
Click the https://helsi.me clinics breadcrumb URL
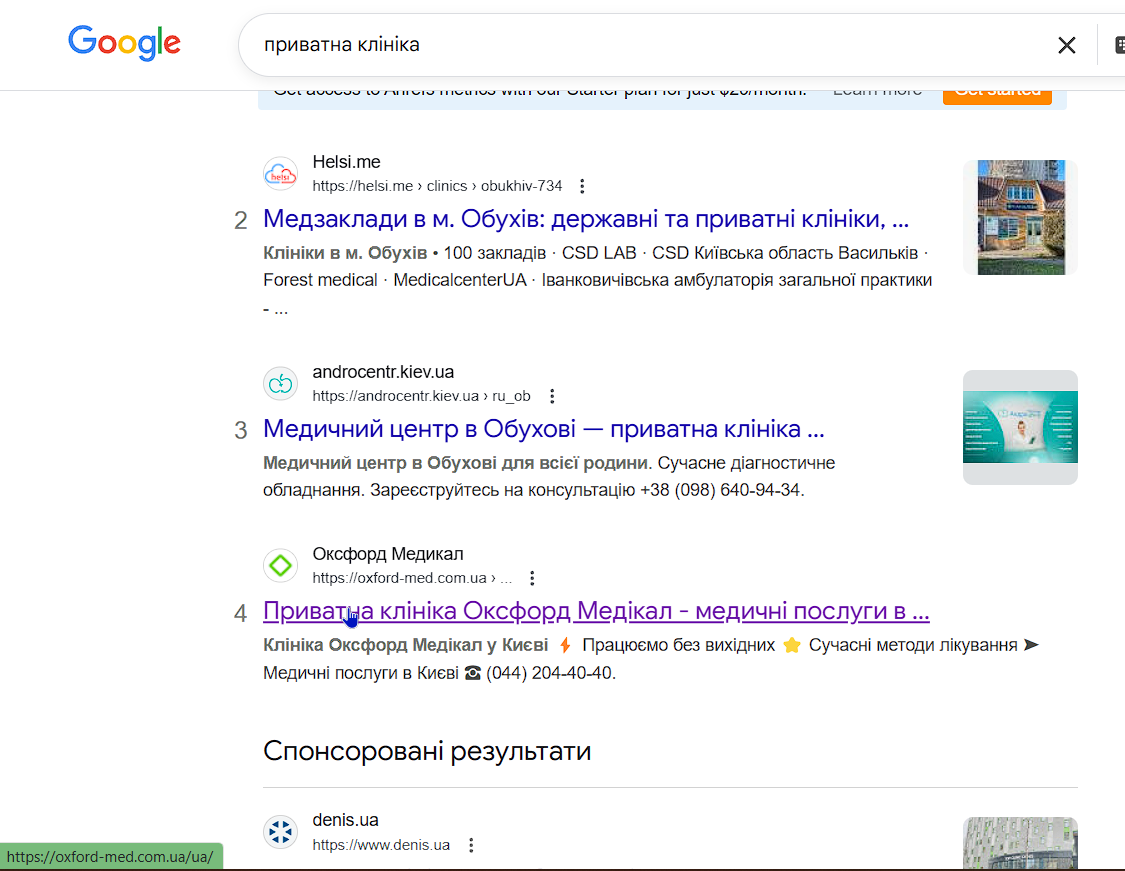click(437, 187)
